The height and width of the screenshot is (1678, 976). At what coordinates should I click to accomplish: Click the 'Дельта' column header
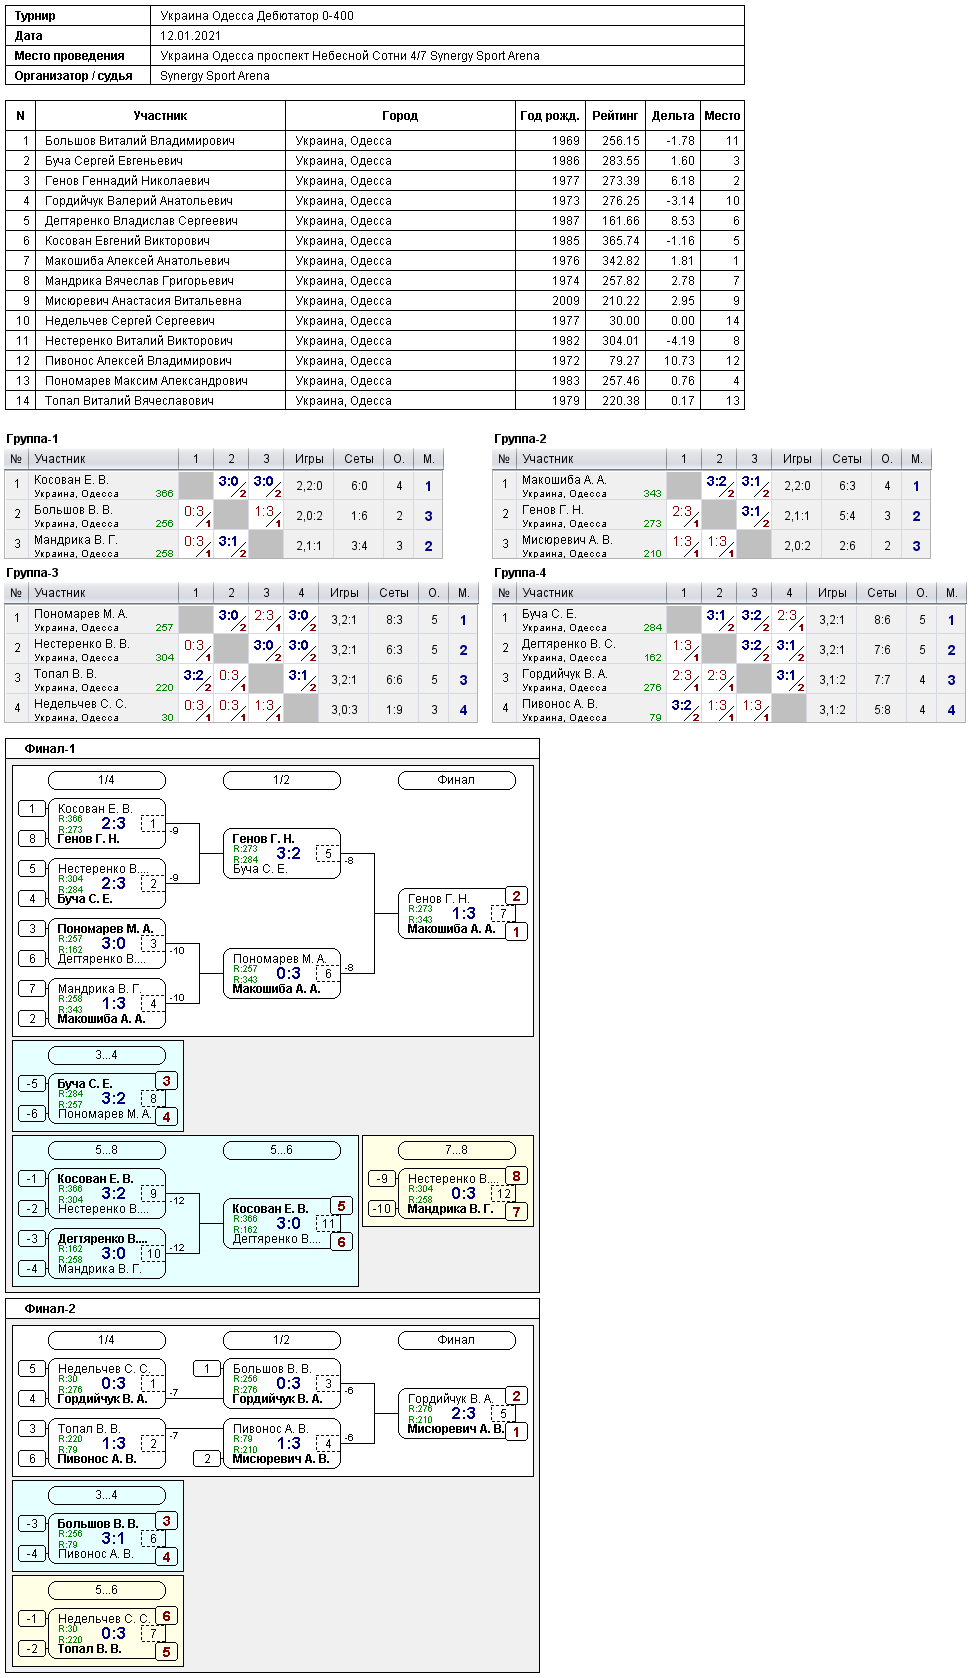[x=673, y=116]
